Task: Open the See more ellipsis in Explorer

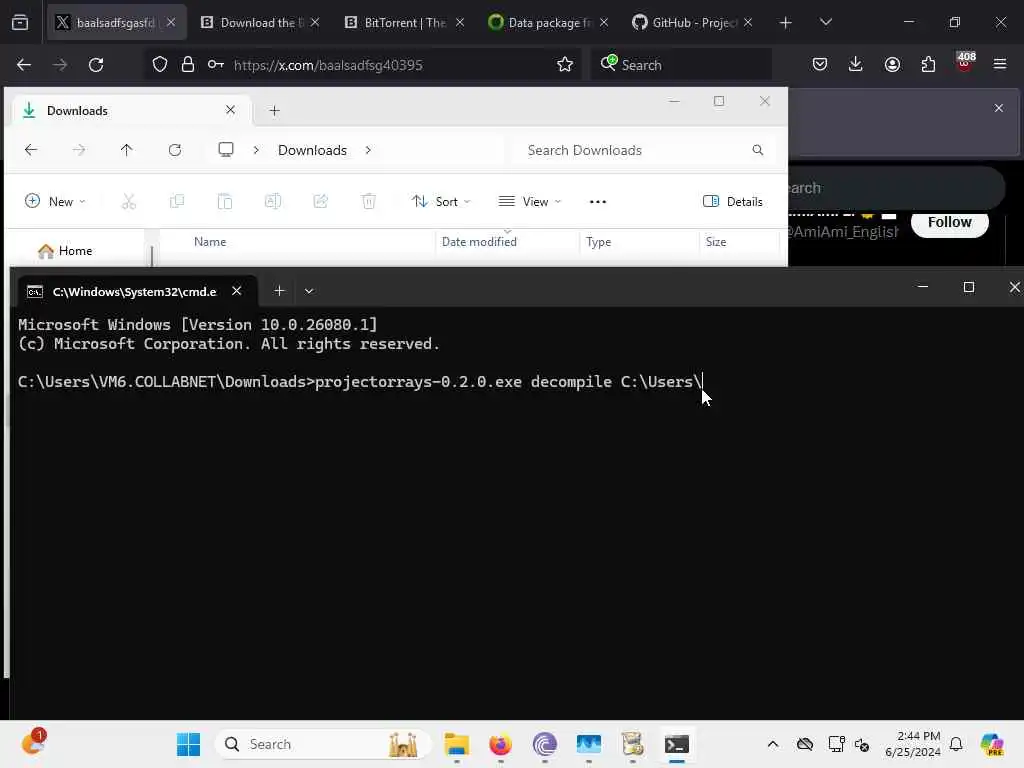Action: [x=598, y=201]
